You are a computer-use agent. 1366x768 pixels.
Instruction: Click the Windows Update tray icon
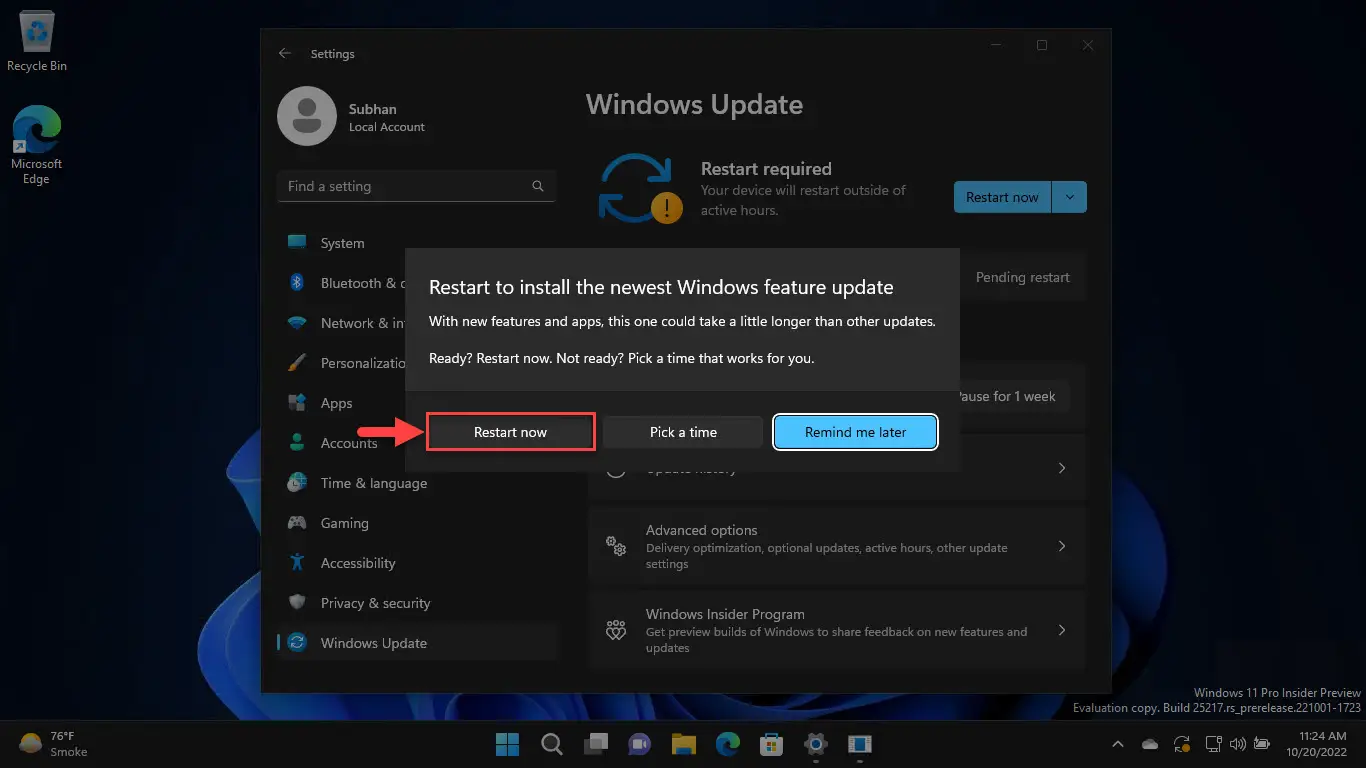[x=1182, y=744]
